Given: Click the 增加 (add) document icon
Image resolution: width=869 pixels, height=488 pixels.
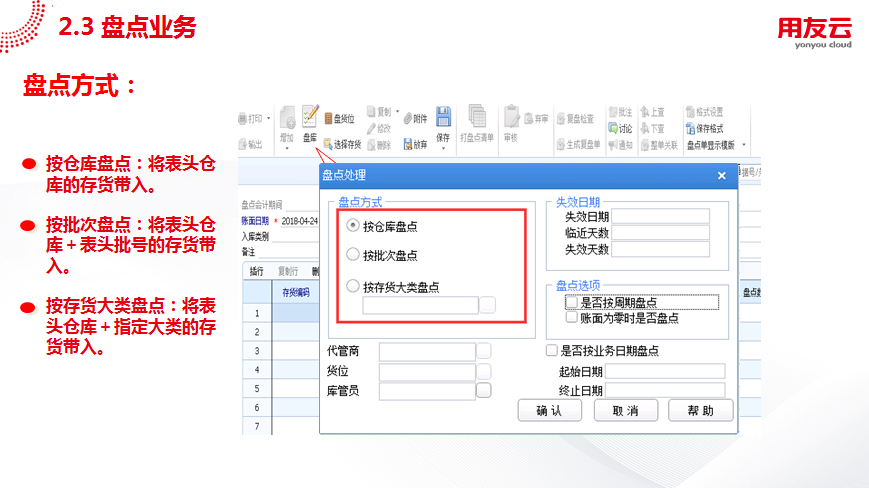Looking at the screenshot, I should tap(287, 118).
